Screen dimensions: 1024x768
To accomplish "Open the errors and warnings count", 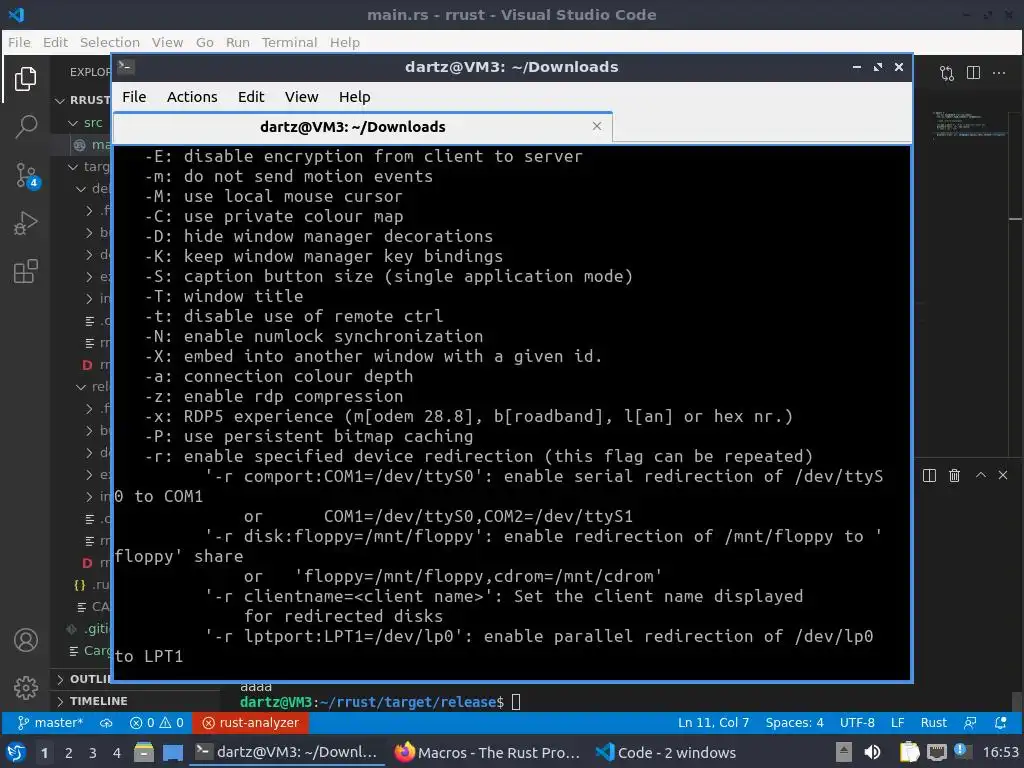I will coord(157,723).
